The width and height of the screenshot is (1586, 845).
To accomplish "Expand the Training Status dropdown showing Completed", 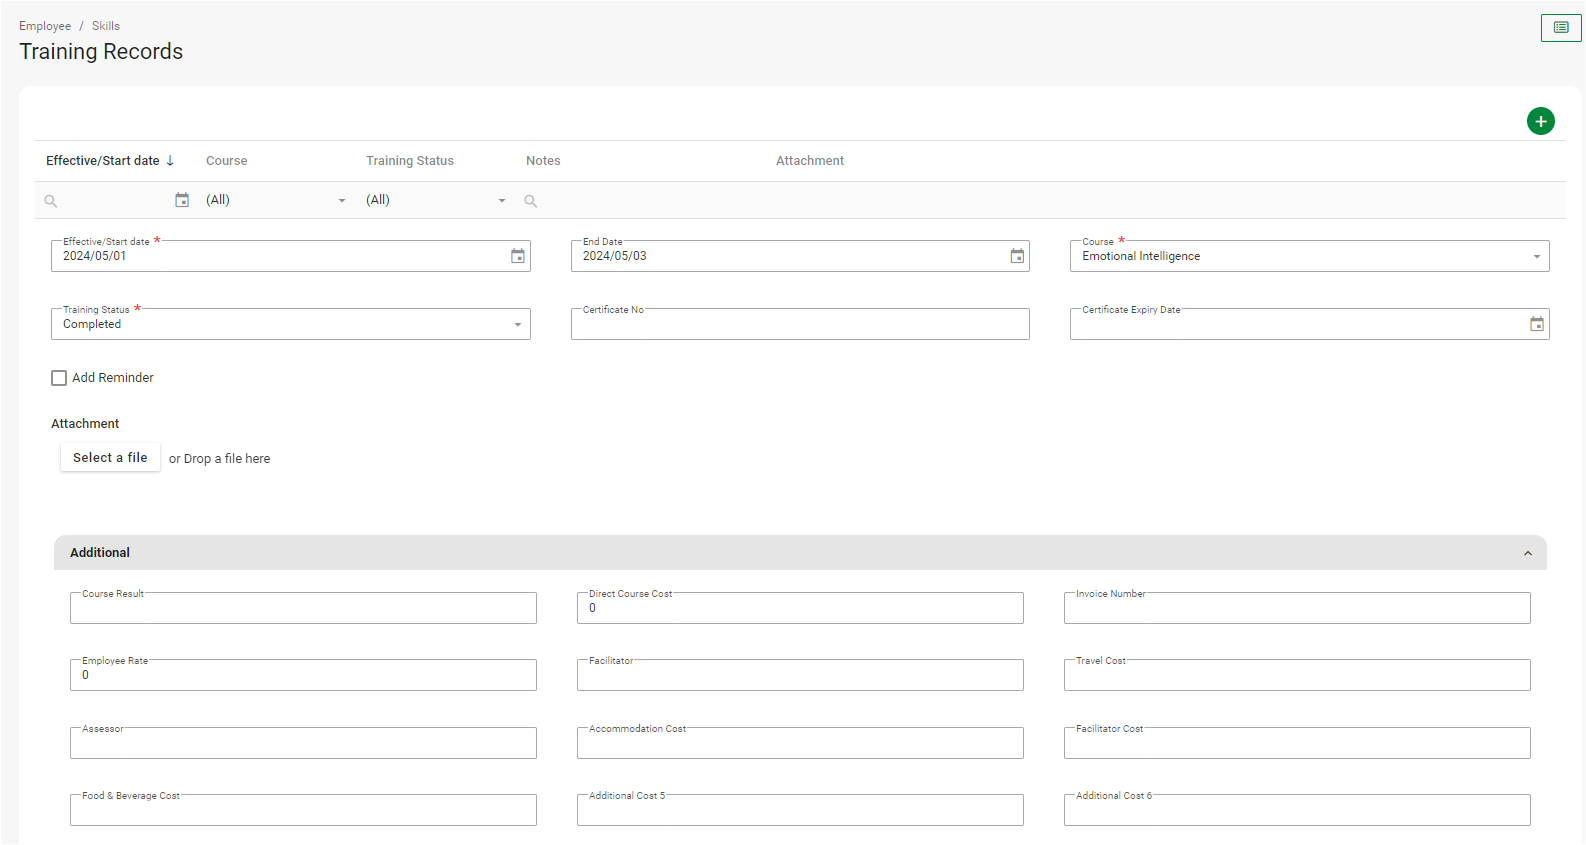I will 517,325.
